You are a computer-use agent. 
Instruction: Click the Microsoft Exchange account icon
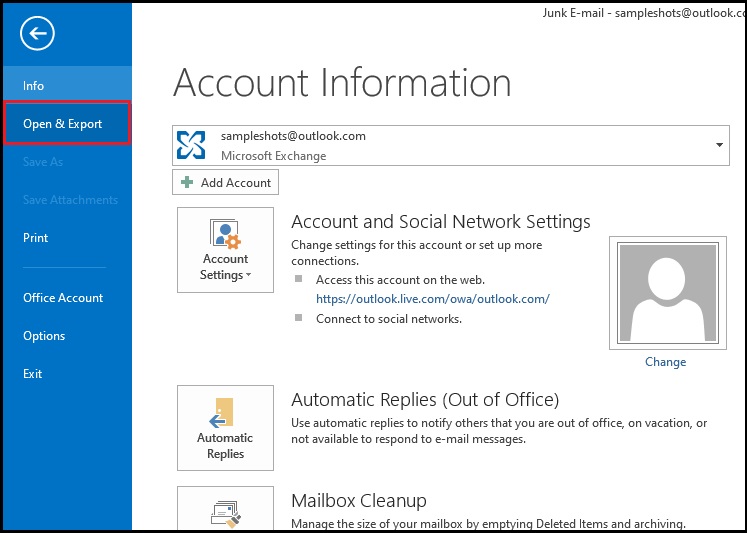click(x=191, y=145)
